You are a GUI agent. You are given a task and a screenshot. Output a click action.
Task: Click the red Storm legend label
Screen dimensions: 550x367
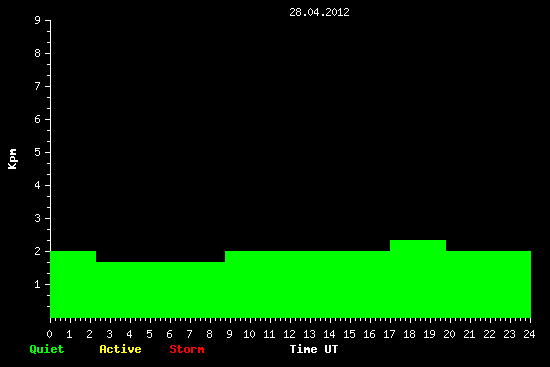(187, 349)
